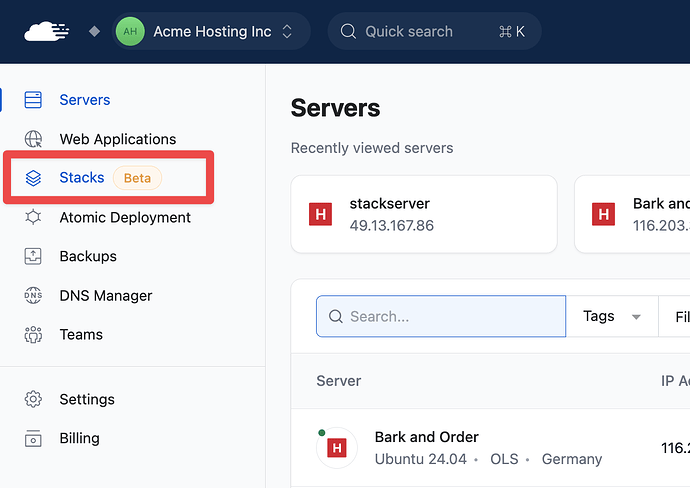Open the Bark and Order recently viewed card

point(632,214)
